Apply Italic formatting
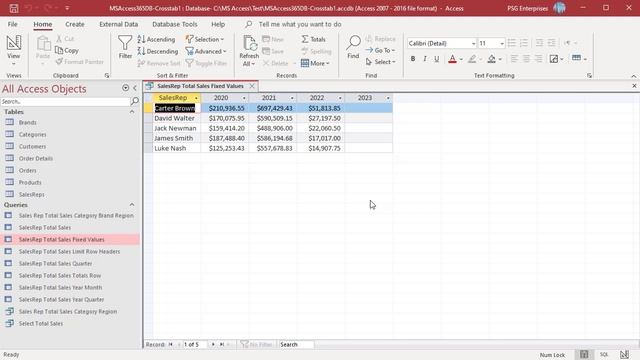The height and width of the screenshot is (360, 640). click(x=425, y=59)
